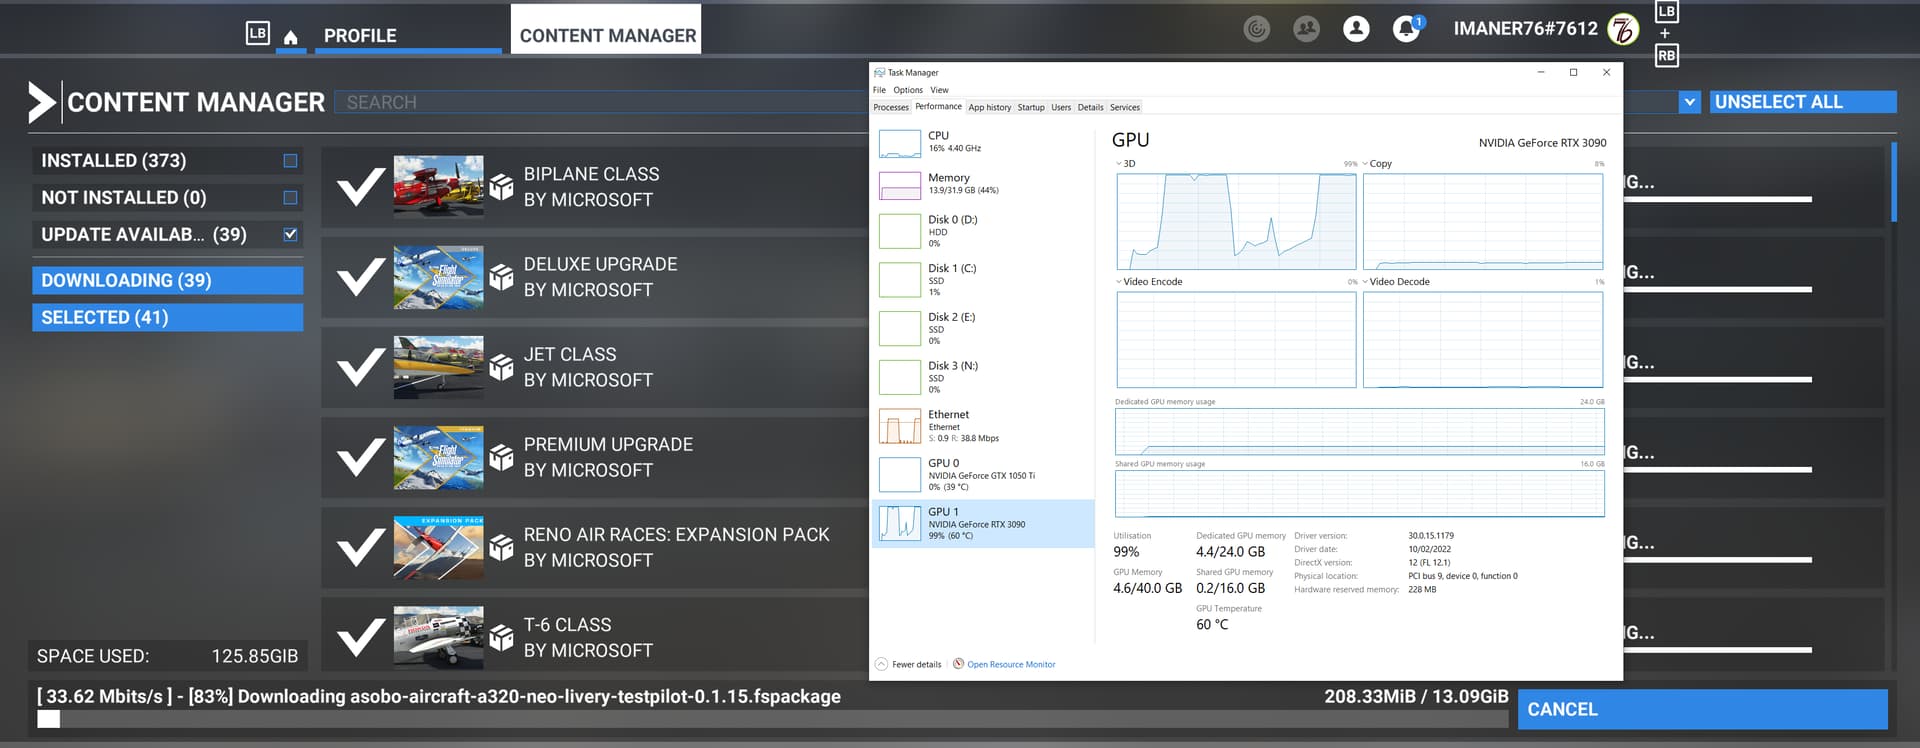This screenshot has height=748, width=1920.
Task: Open the Reno Air Races thumbnail
Action: pos(438,547)
